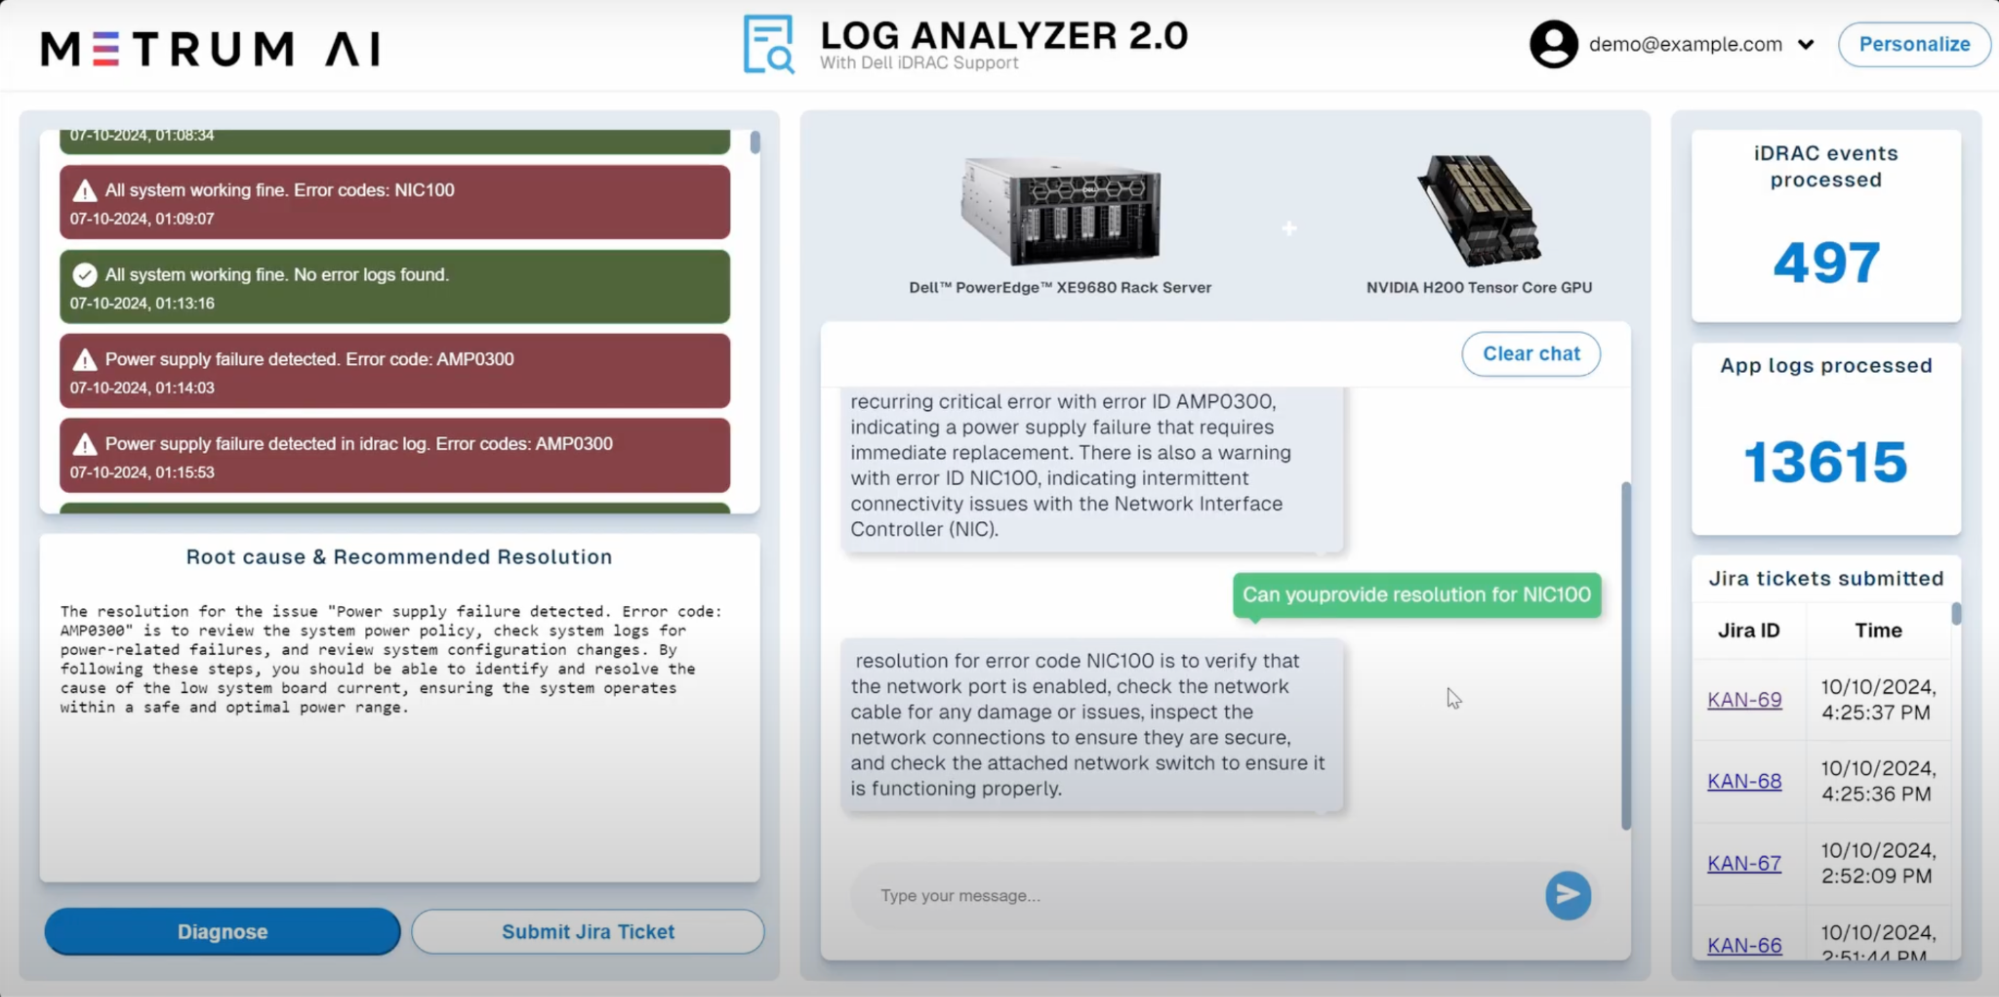
Task: Open the KAN-67 Jira ticket link
Action: click(x=1744, y=863)
